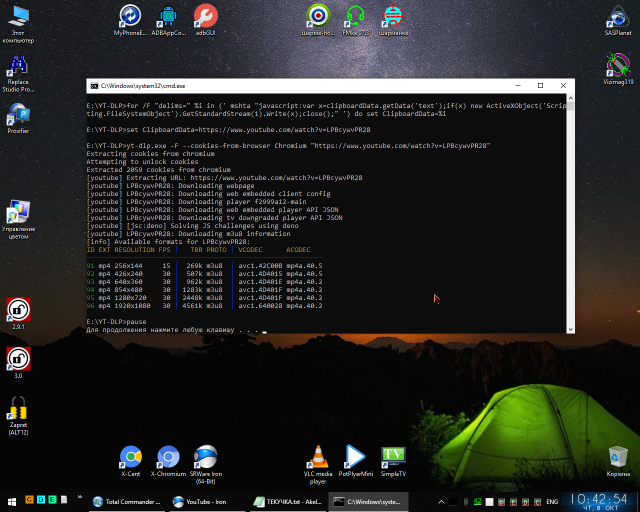640x512 pixels.
Task: Select the padlock shortcut labeled 2.9.1
Action: [x=18, y=314]
